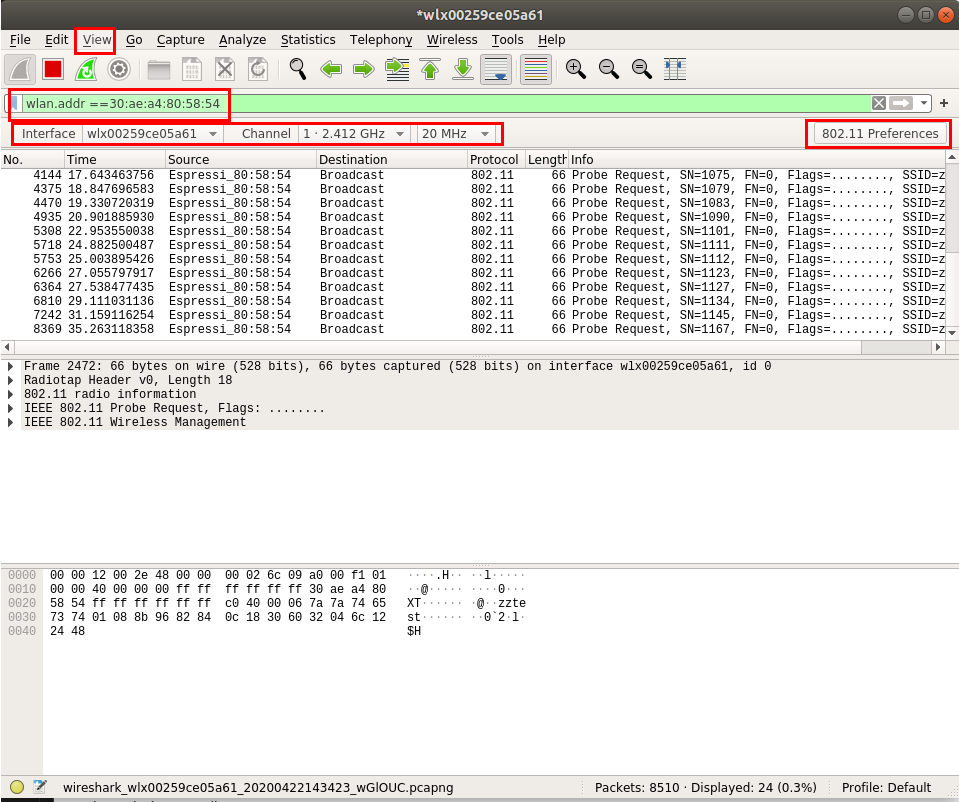Reset text to normal size
This screenshot has width=959, height=802.
pyautogui.click(x=642, y=69)
